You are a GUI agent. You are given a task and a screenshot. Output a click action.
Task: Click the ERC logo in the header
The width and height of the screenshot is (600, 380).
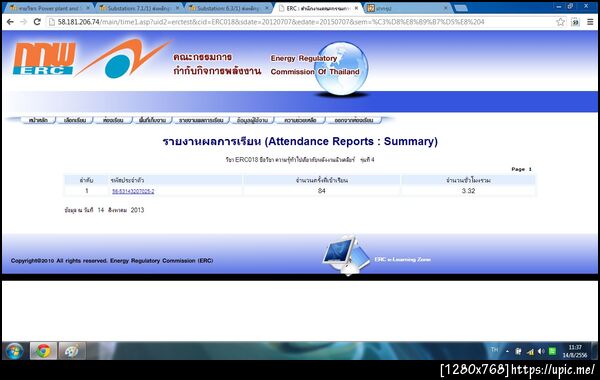44,58
